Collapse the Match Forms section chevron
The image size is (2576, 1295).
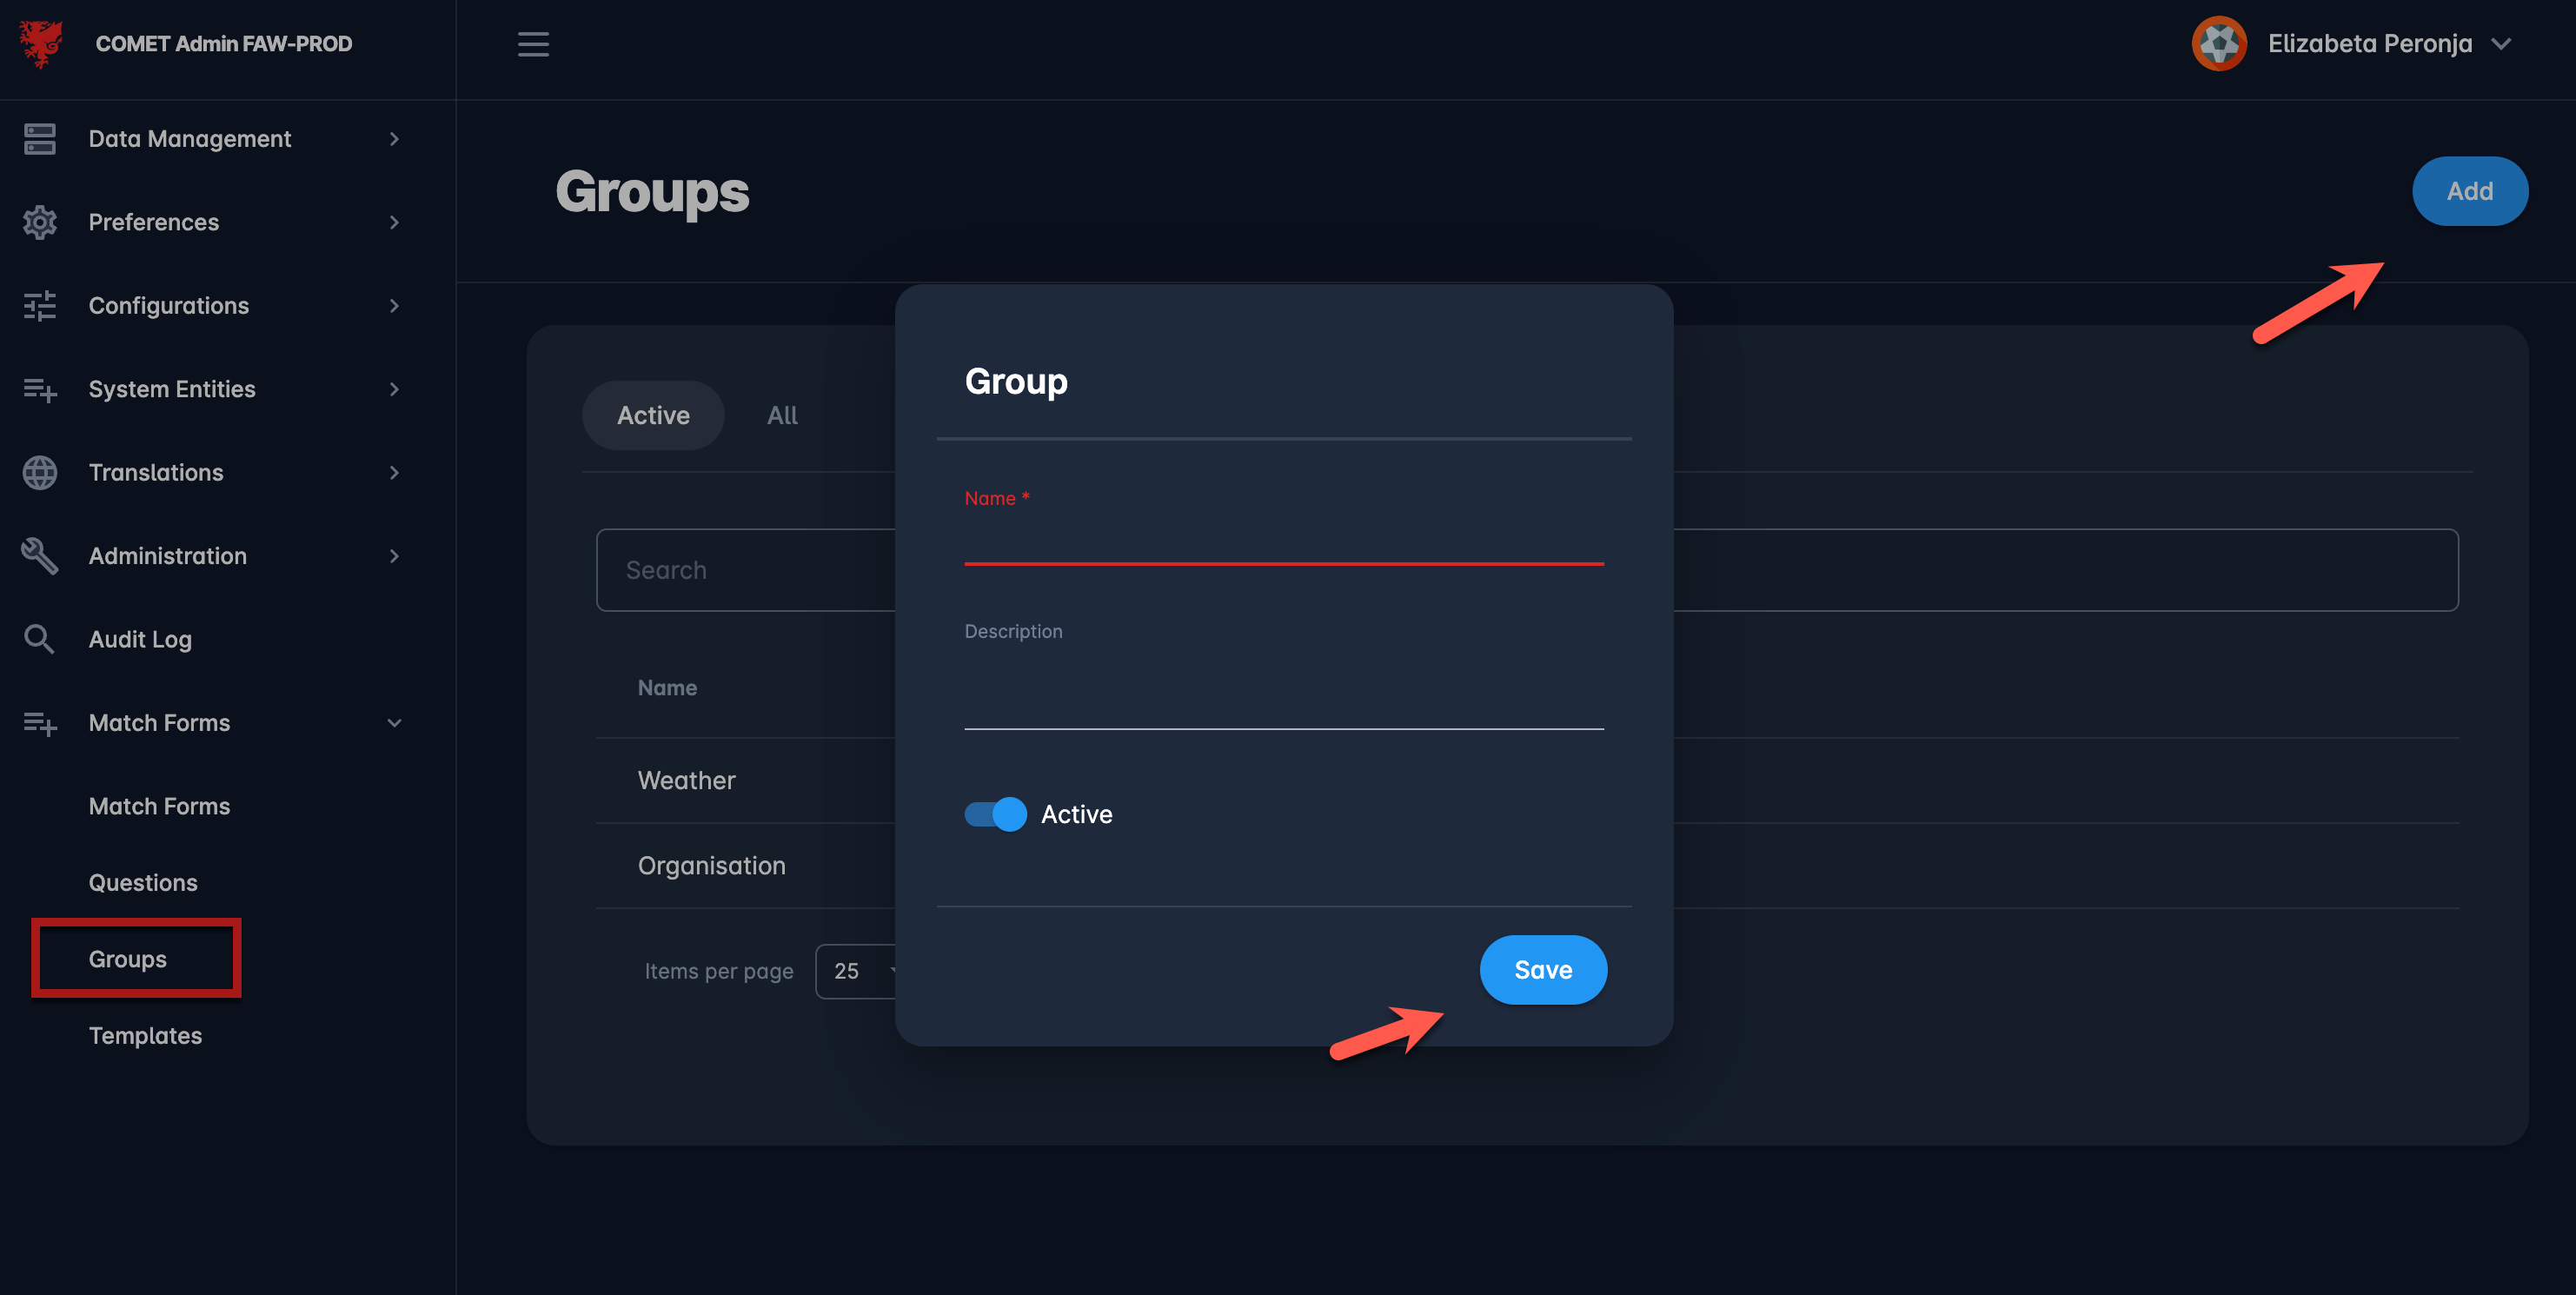tap(394, 723)
